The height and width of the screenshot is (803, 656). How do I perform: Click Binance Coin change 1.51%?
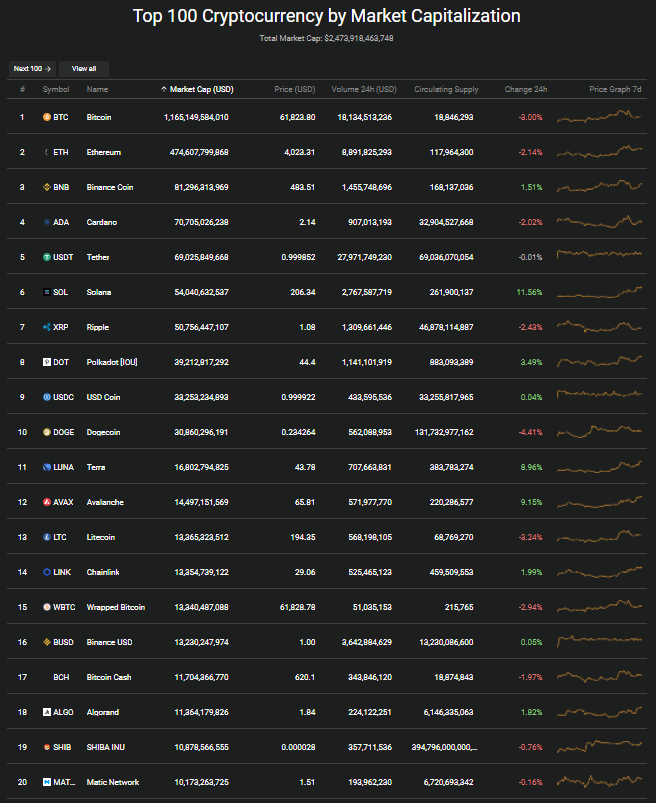[x=531, y=187]
